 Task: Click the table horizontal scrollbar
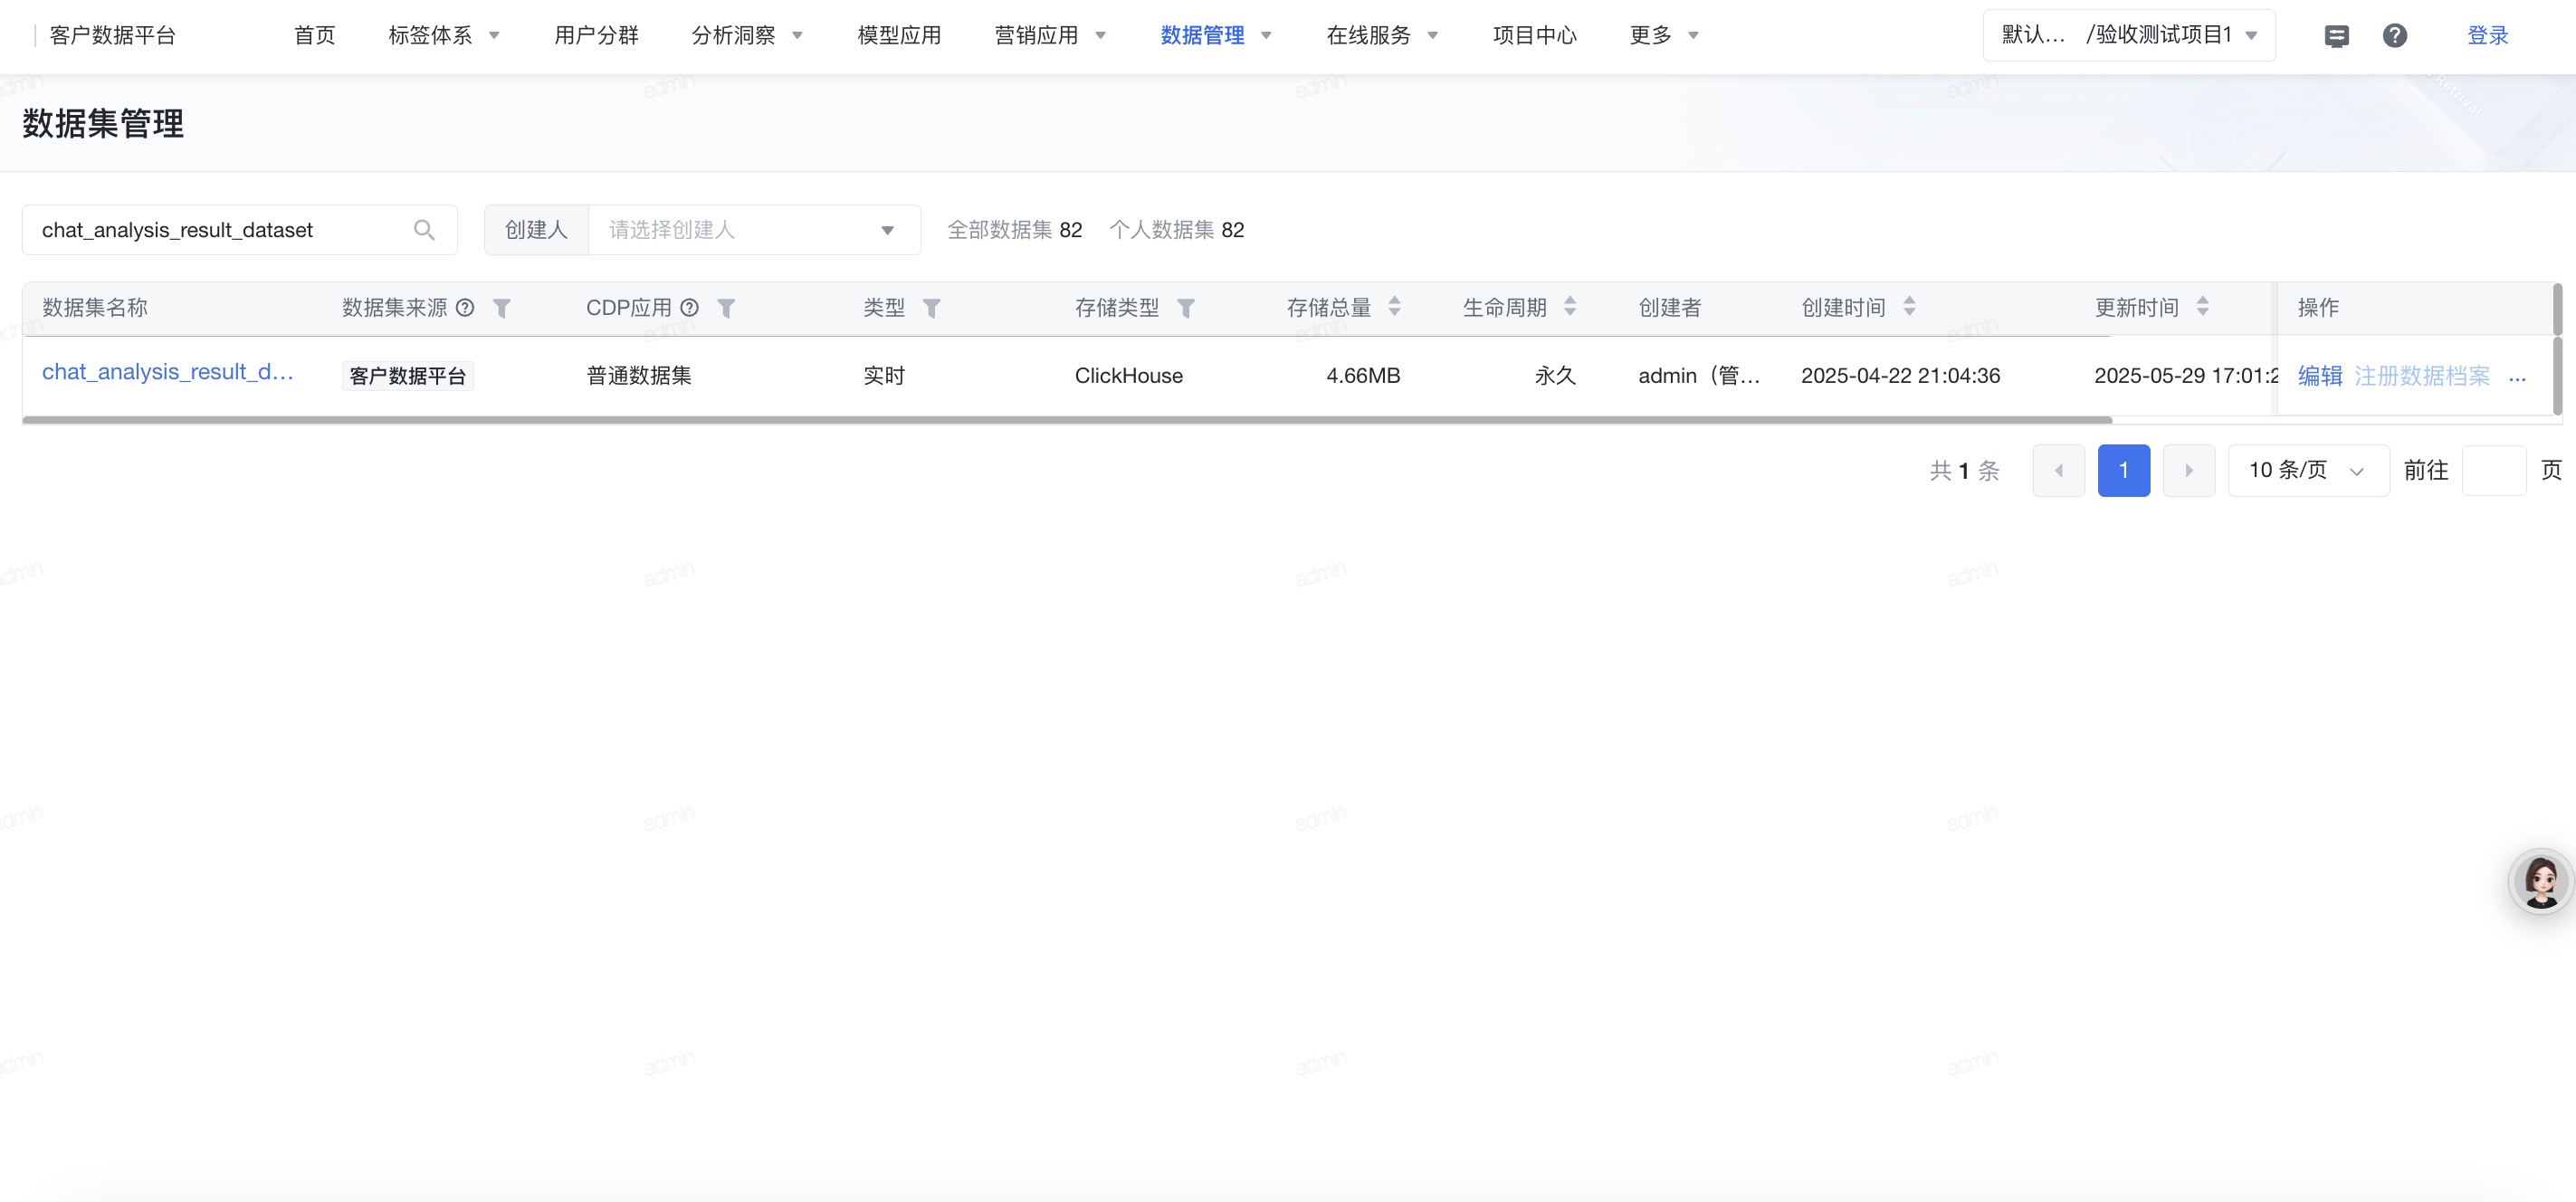(1066, 420)
